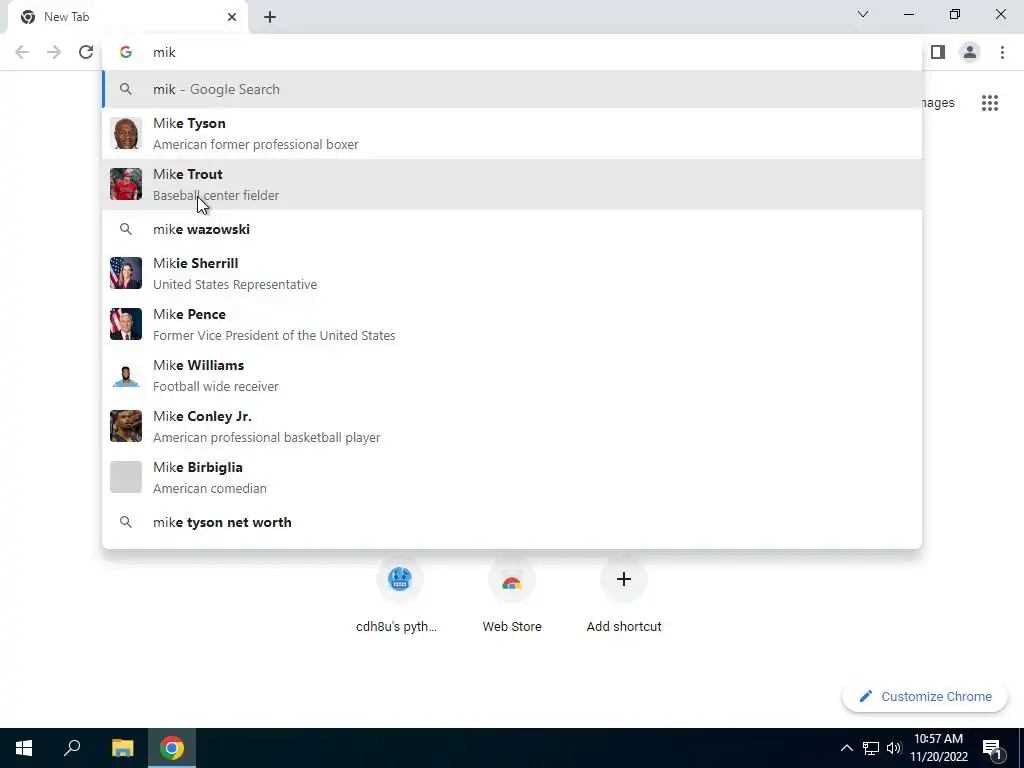Click the Add shortcut plus button
The width and height of the screenshot is (1024, 768).
click(624, 579)
